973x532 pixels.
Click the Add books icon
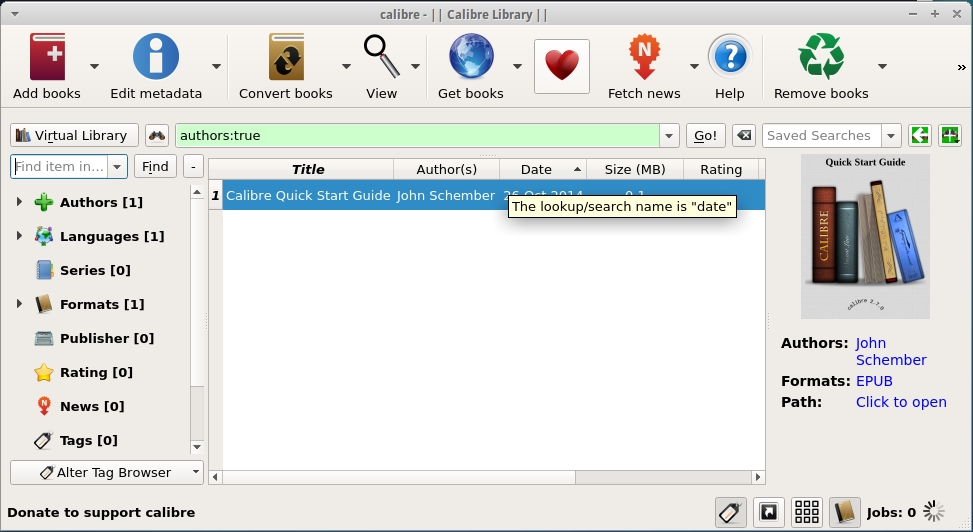coord(47,56)
